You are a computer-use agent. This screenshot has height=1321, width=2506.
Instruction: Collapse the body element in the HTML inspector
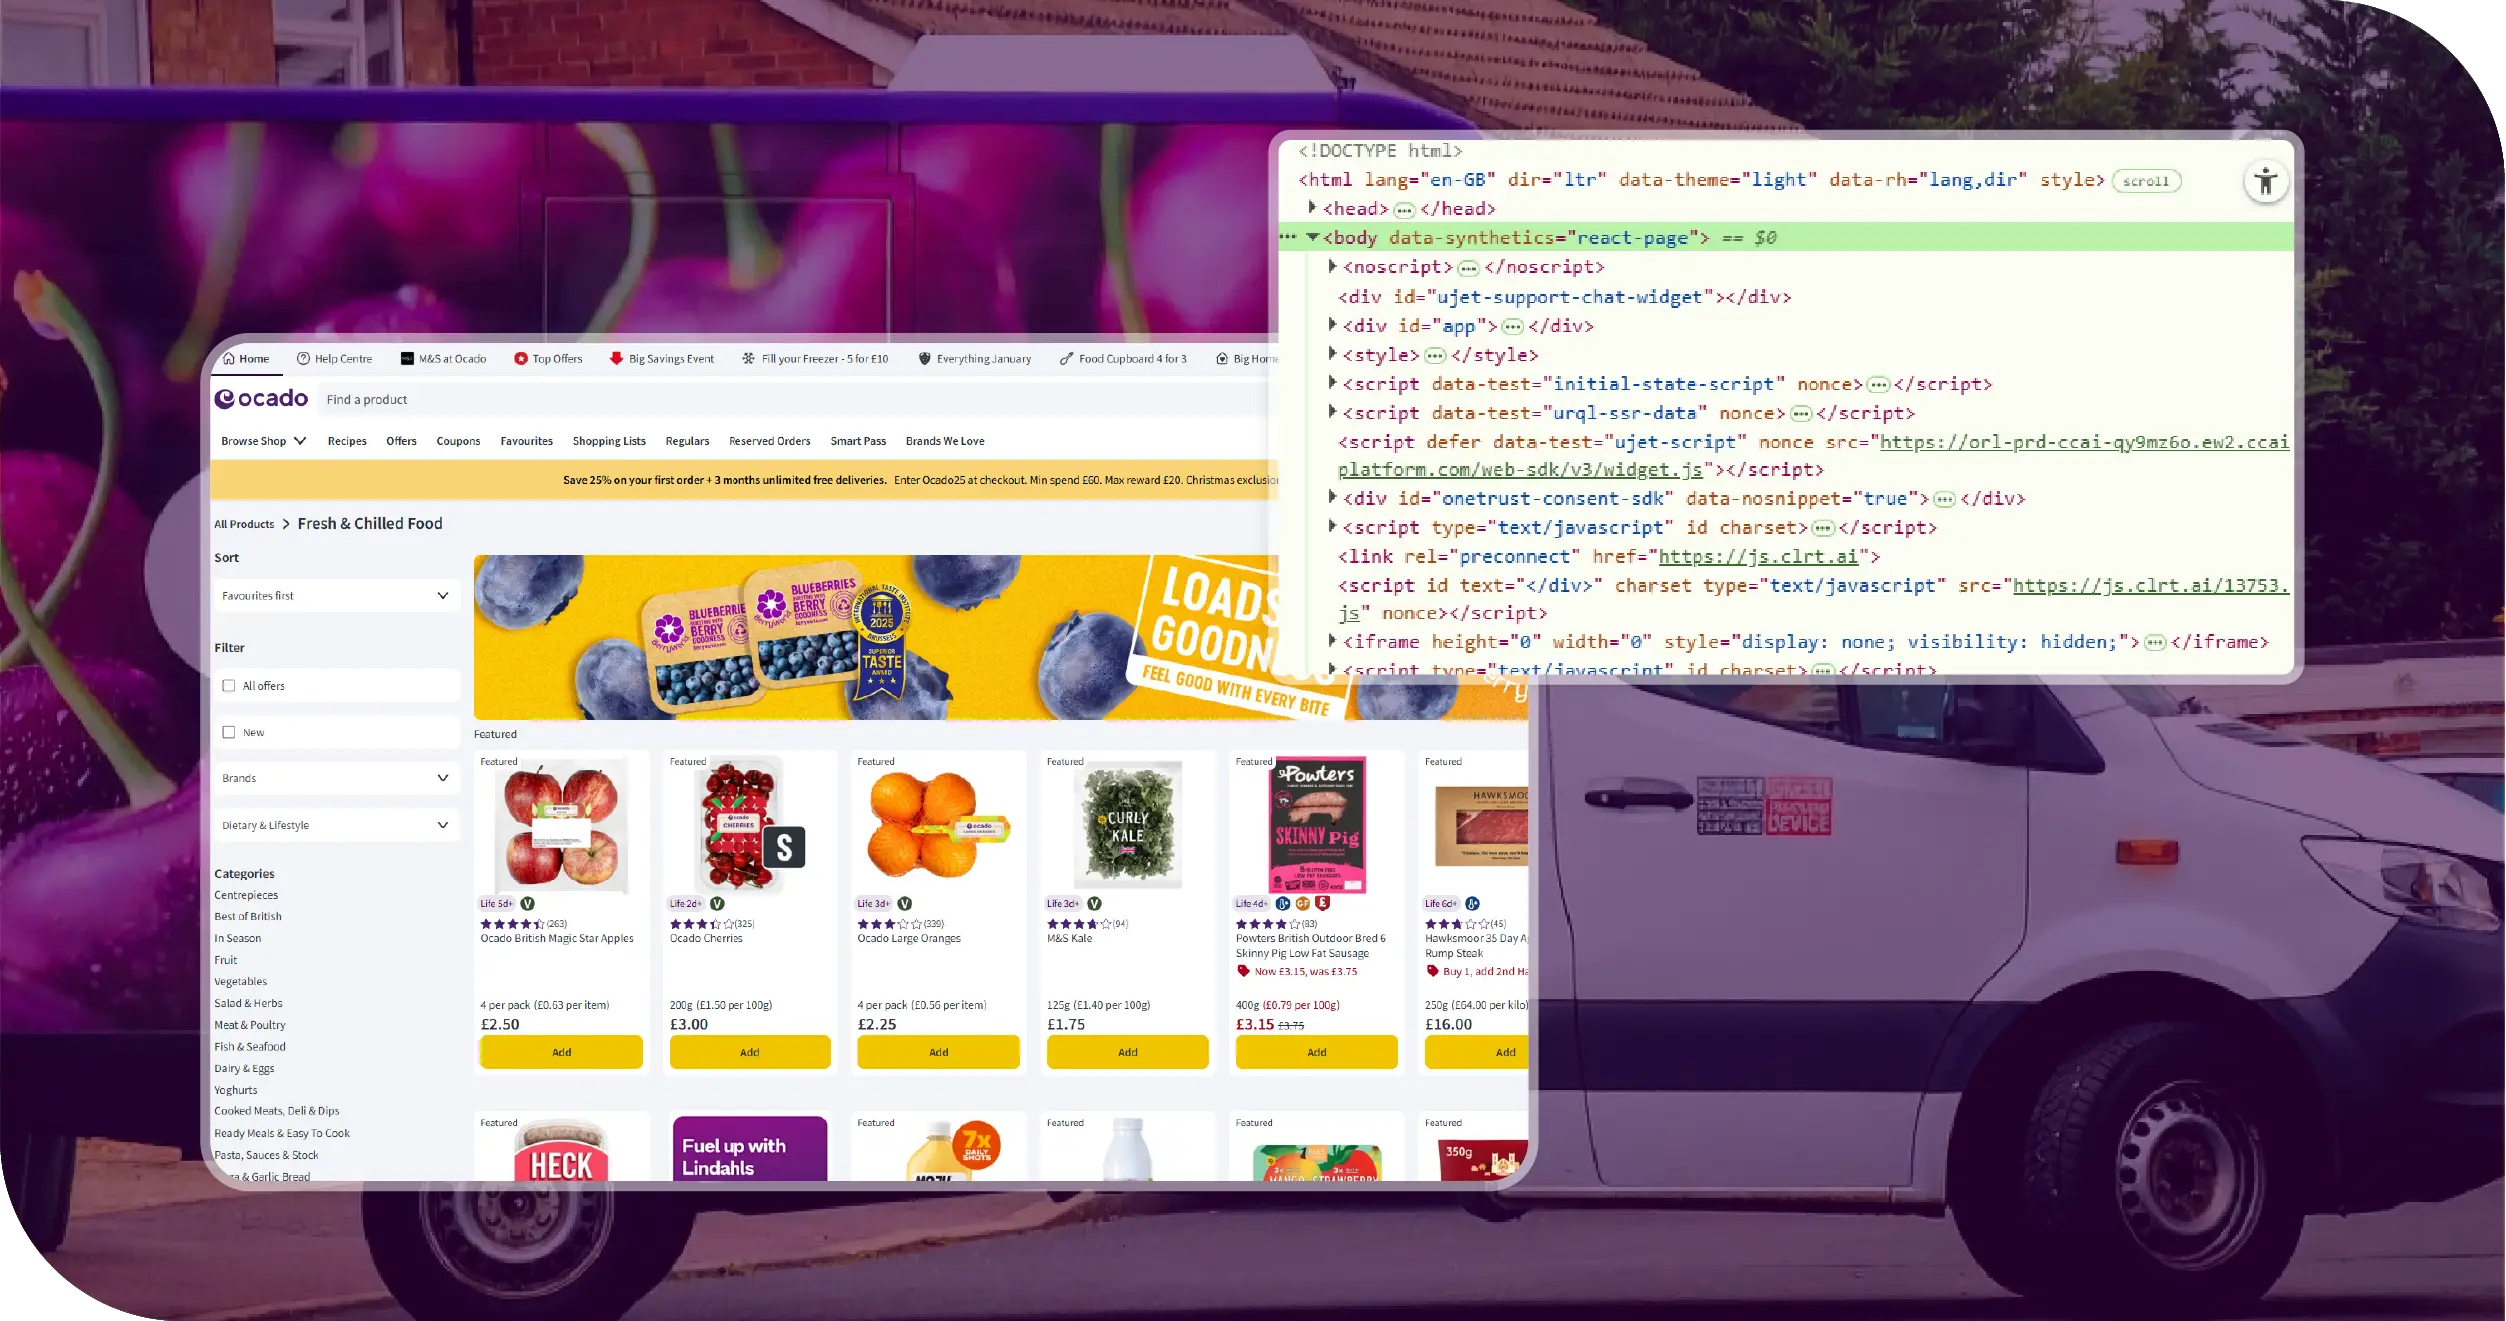(x=1311, y=237)
